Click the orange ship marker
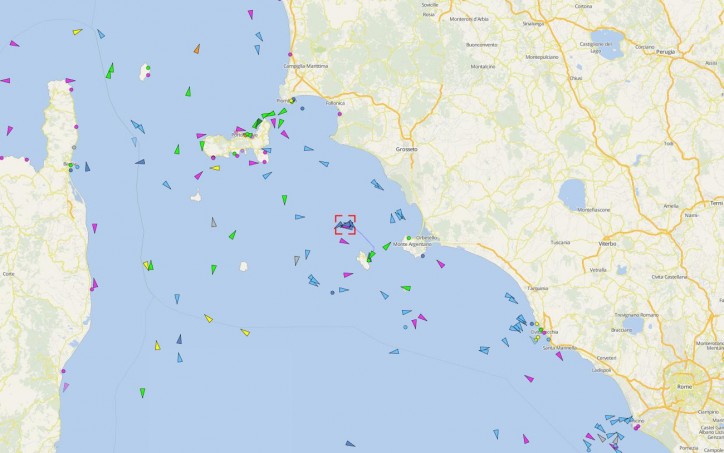724x453 pixels. (197, 48)
